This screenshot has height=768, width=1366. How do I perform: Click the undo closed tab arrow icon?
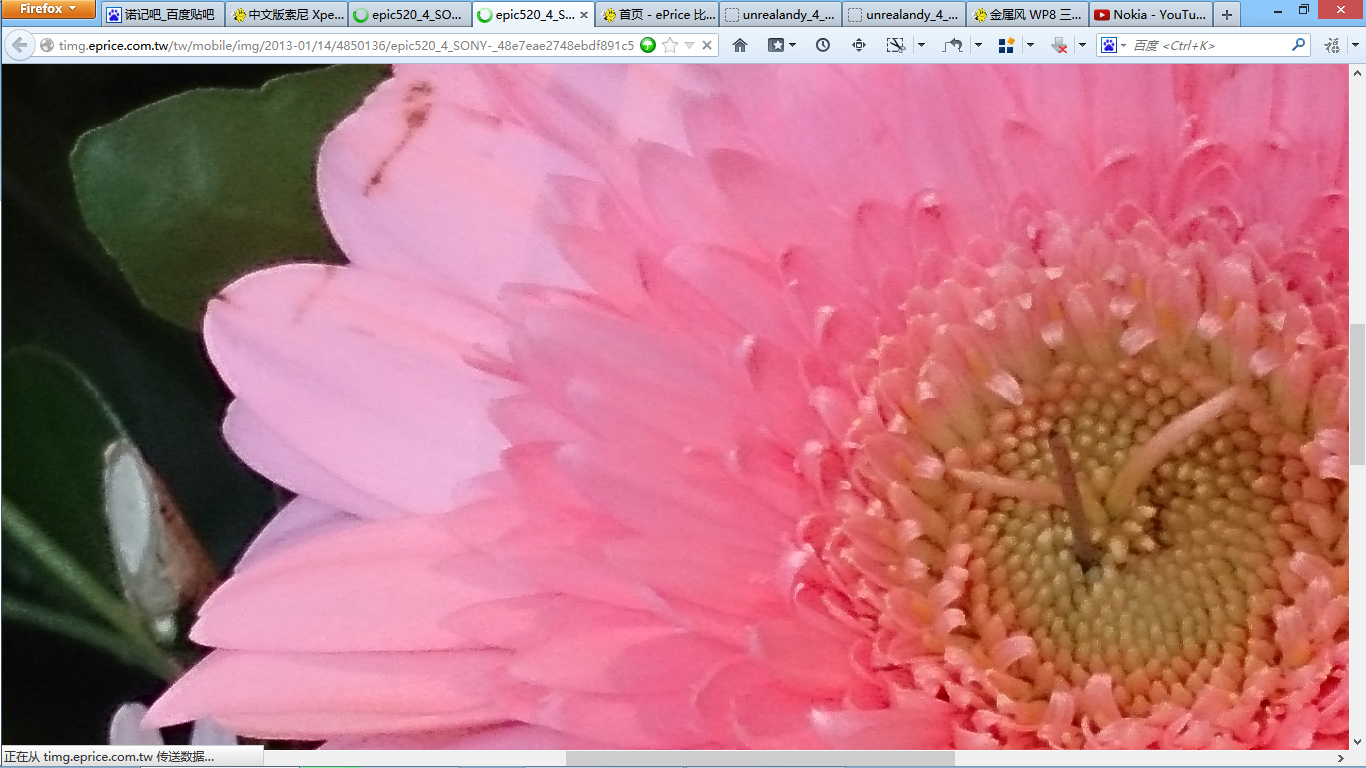point(953,45)
